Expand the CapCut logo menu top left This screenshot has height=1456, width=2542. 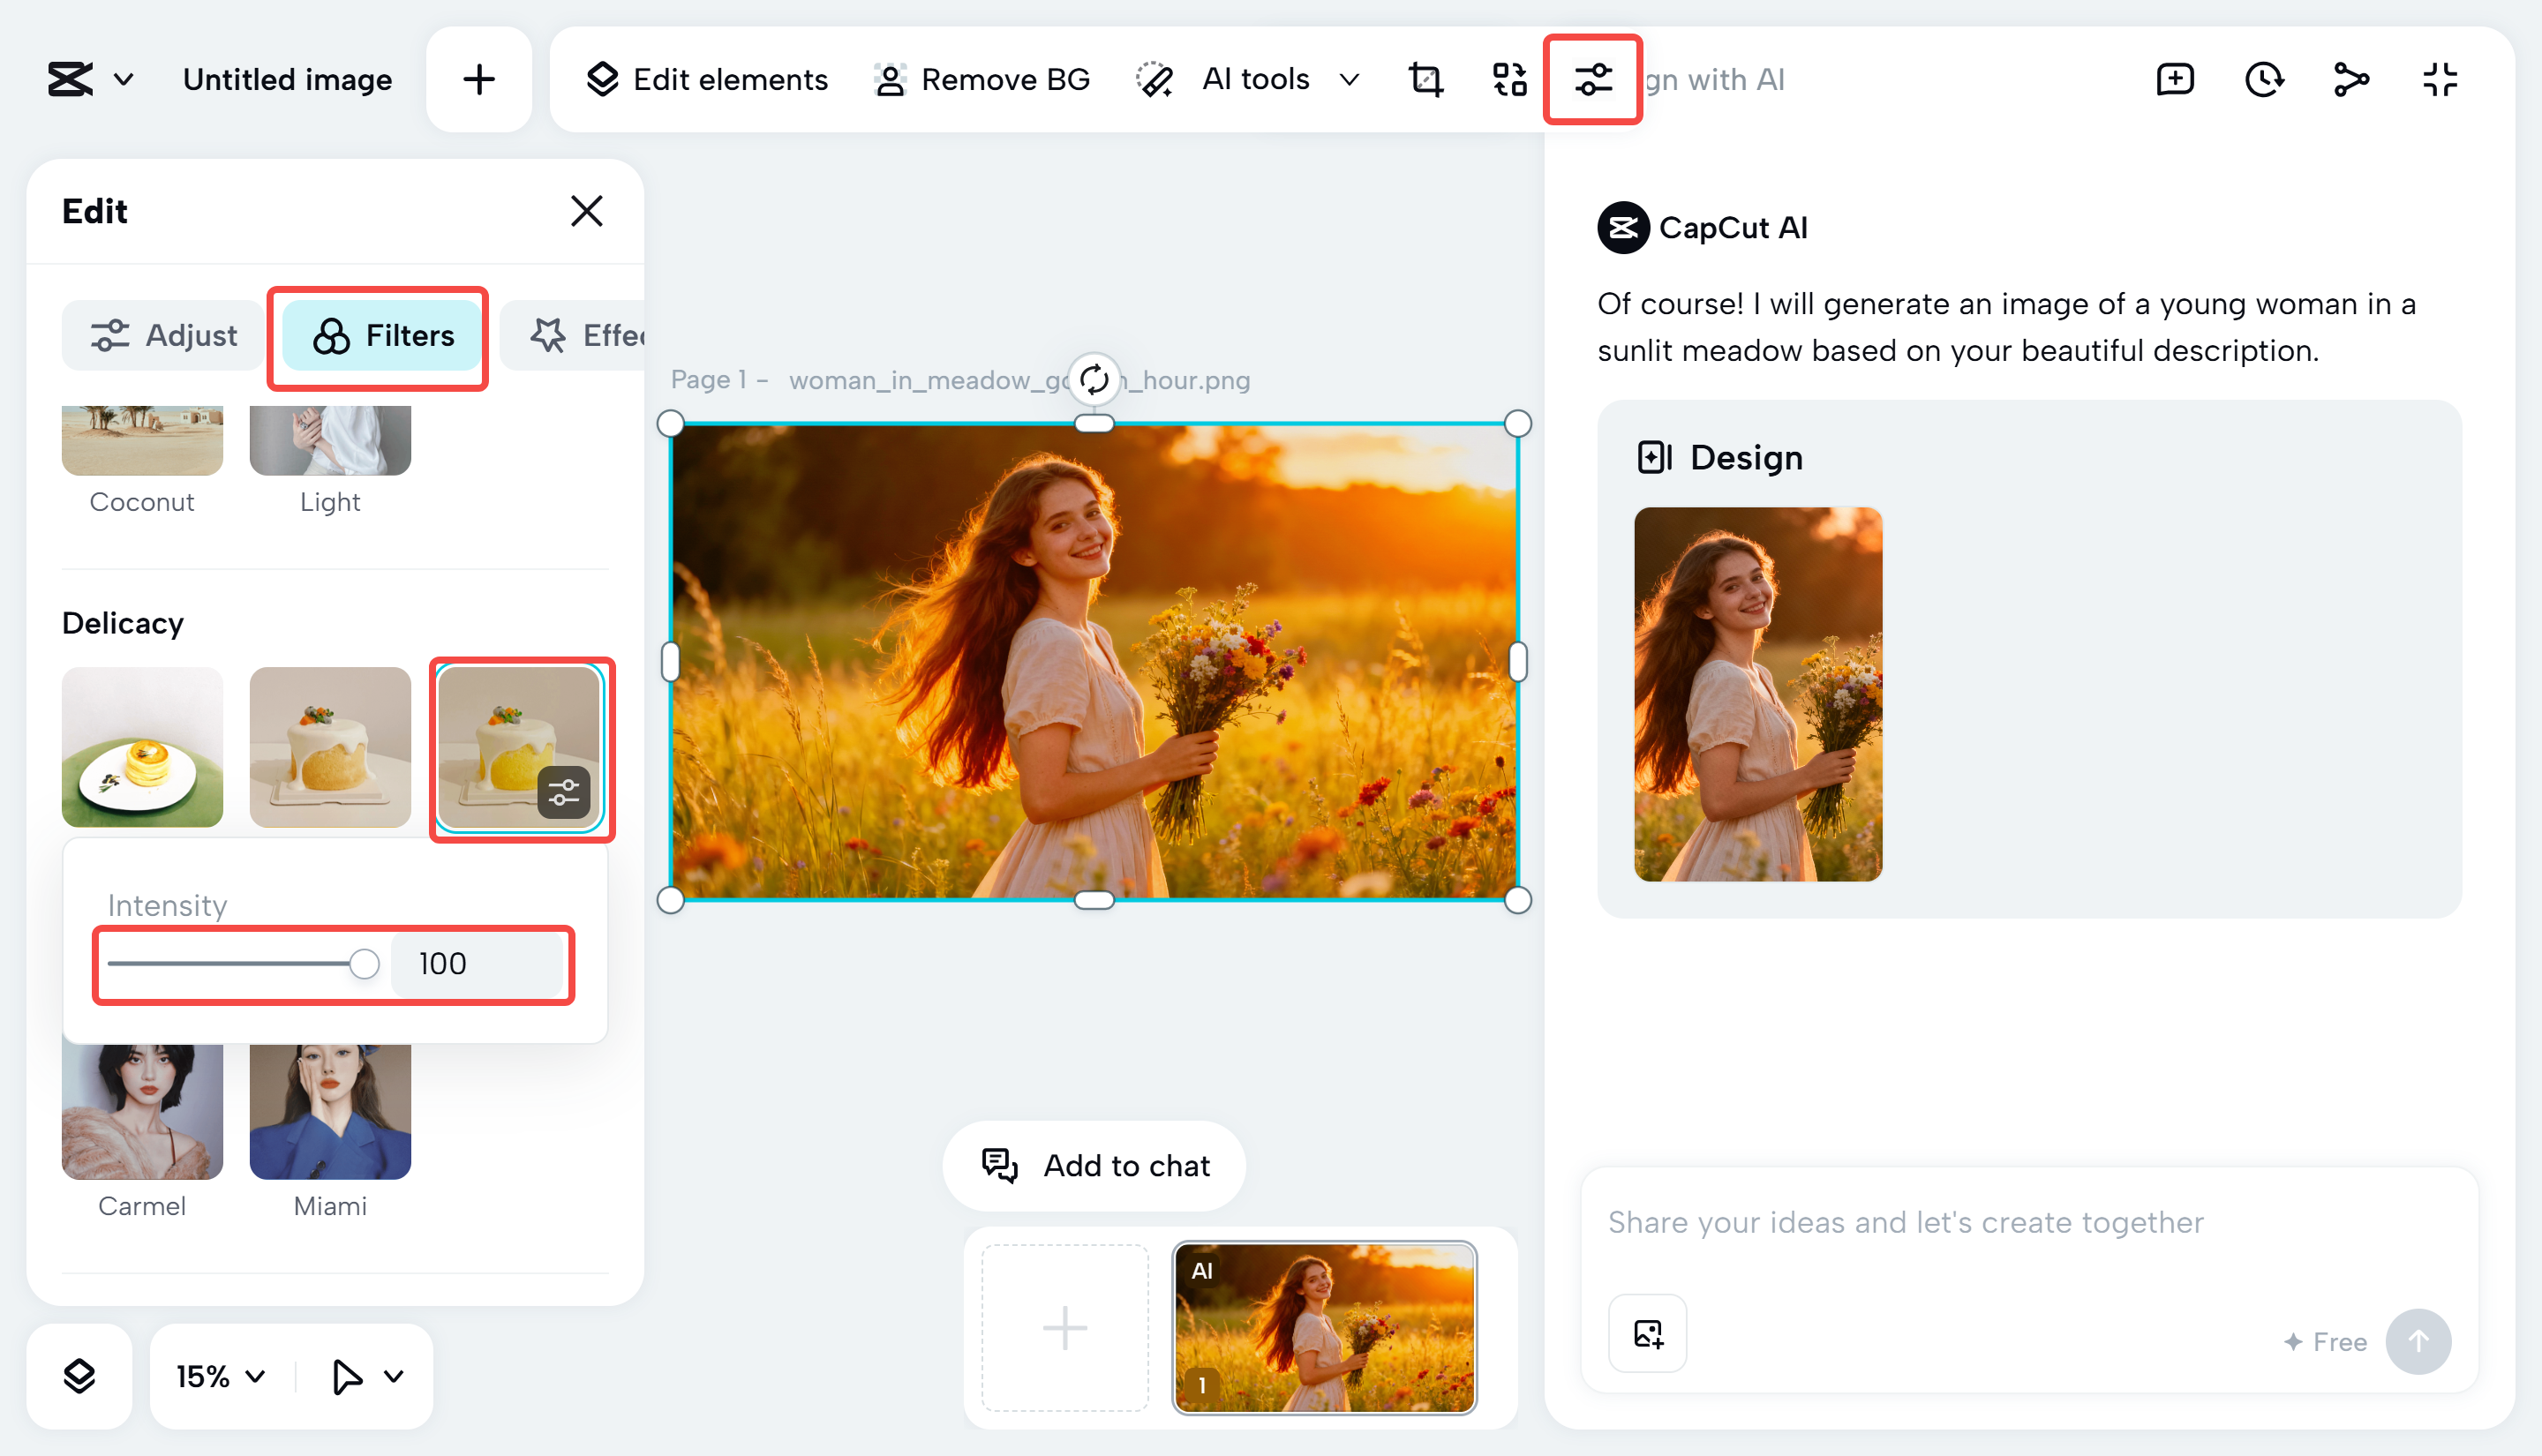pyautogui.click(x=91, y=79)
